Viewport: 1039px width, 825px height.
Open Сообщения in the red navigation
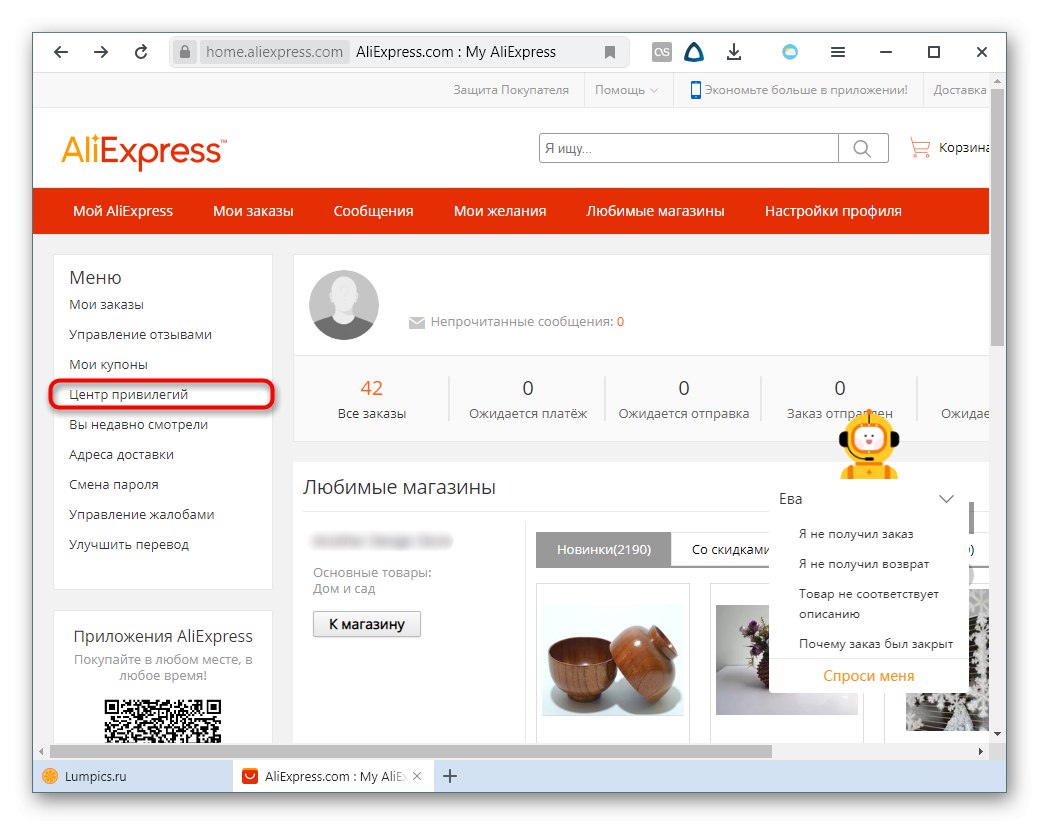373,211
